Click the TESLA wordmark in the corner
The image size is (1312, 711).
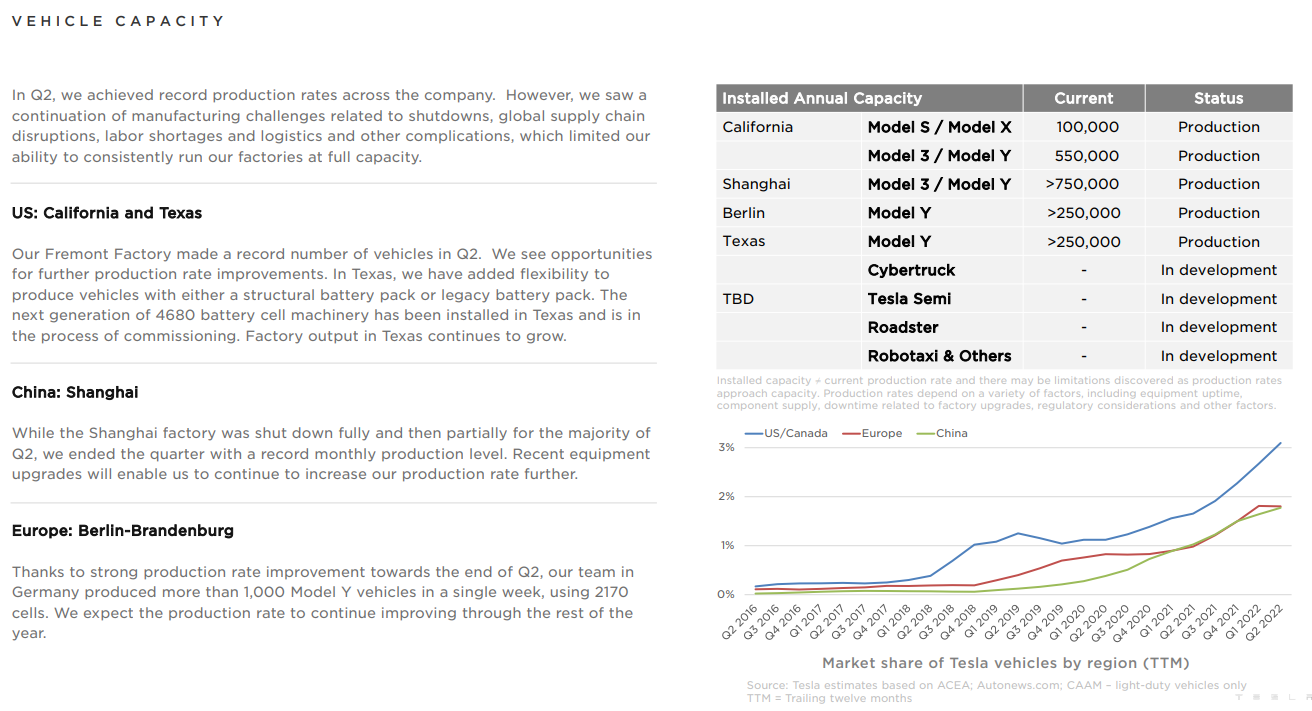(x=1272, y=697)
